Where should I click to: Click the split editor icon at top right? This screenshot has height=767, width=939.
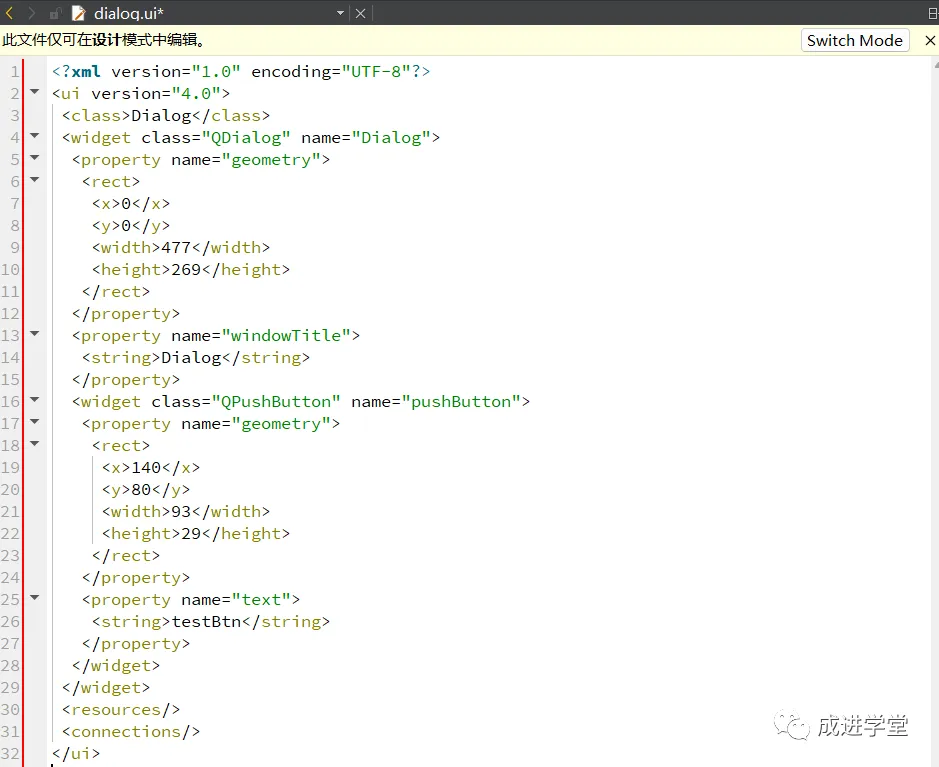(932, 14)
